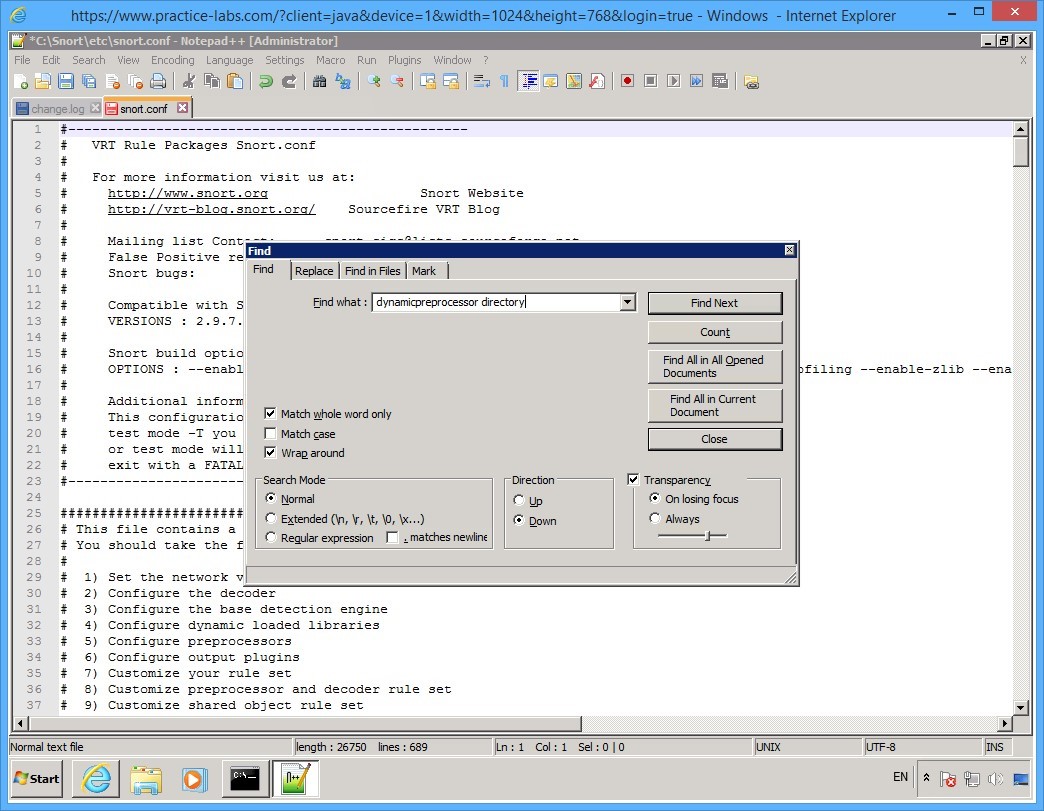Select the Regular expression search mode
The height and width of the screenshot is (811, 1044).
pos(270,537)
